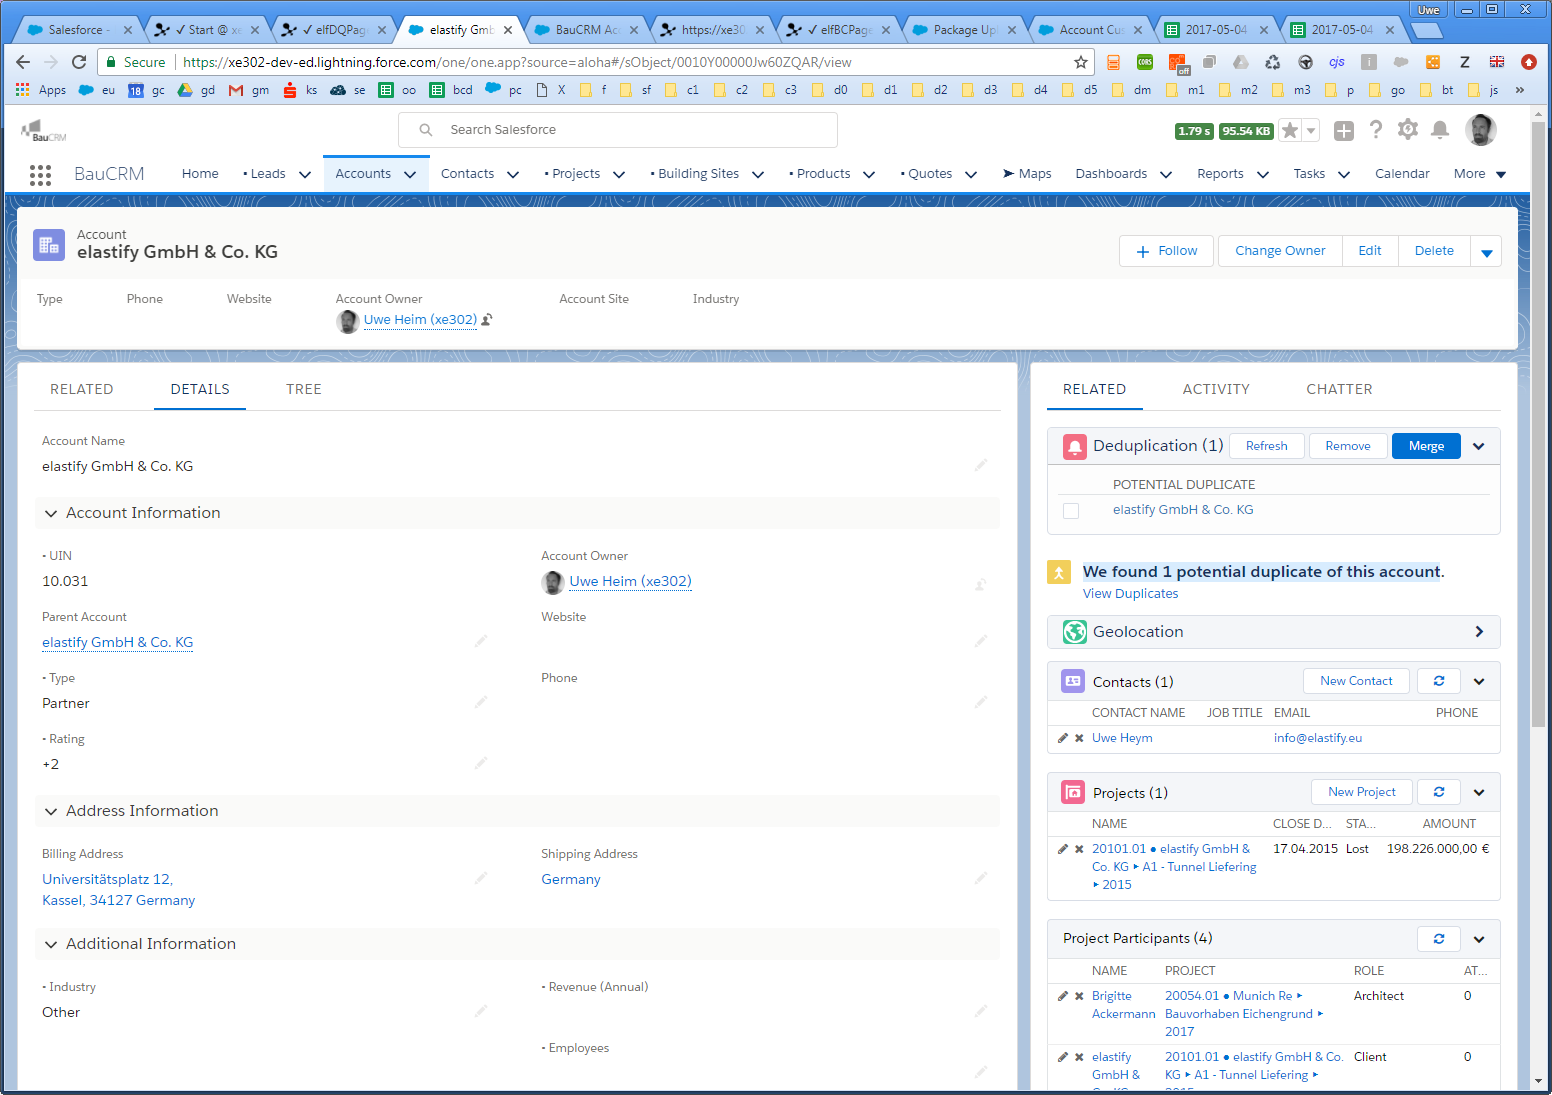The width and height of the screenshot is (1552, 1095).
Task: Check the potential duplicate elastify checkbox
Action: [x=1071, y=511]
